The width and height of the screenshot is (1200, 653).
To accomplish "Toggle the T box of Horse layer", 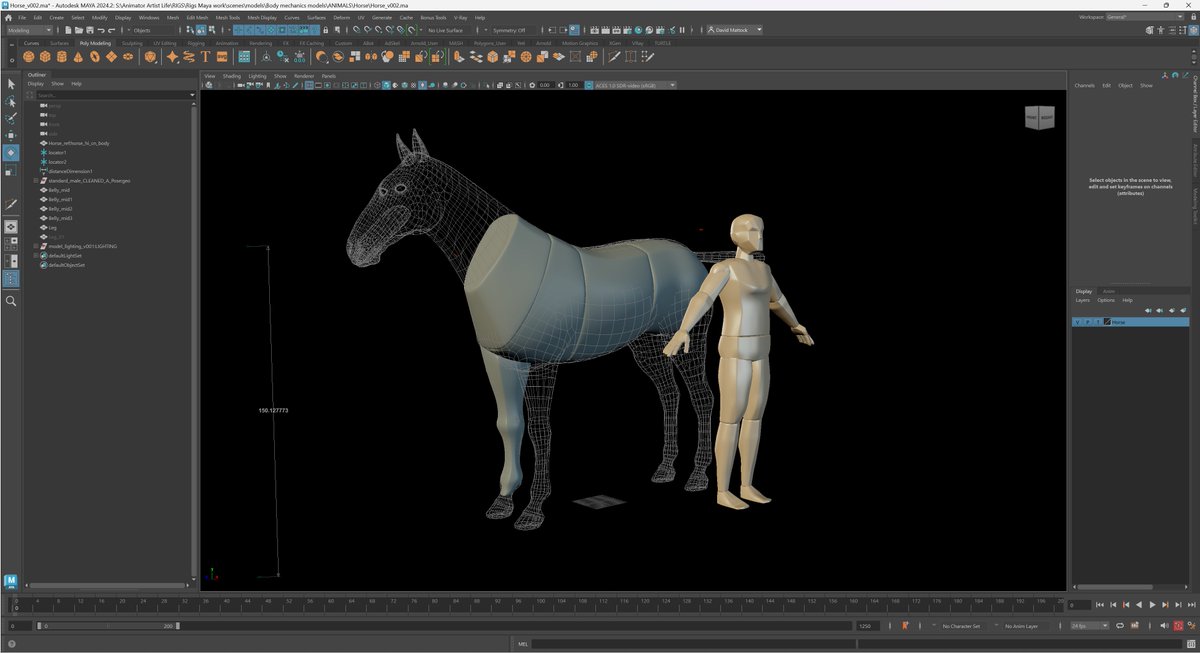I will [x=1098, y=322].
